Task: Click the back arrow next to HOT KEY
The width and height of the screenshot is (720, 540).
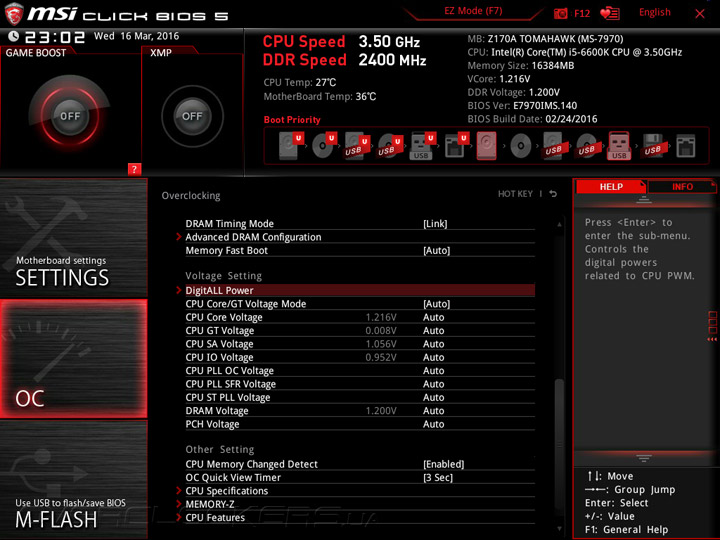Action: point(553,194)
